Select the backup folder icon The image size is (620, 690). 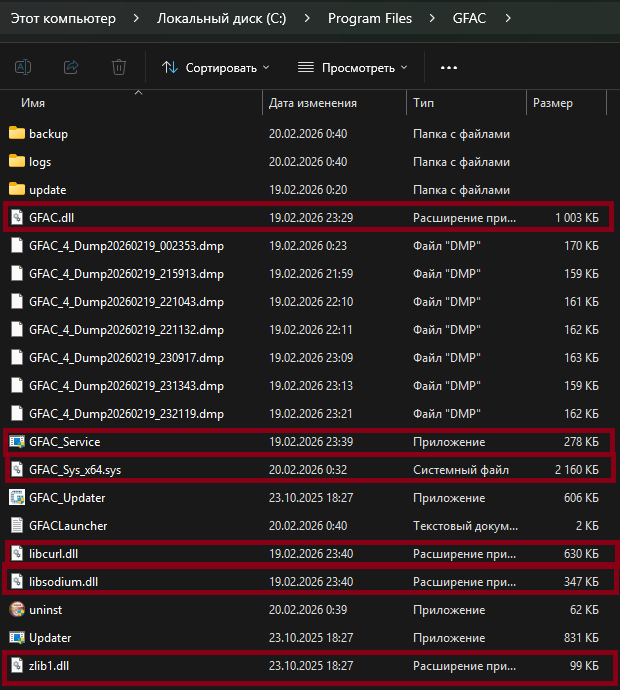[16, 133]
